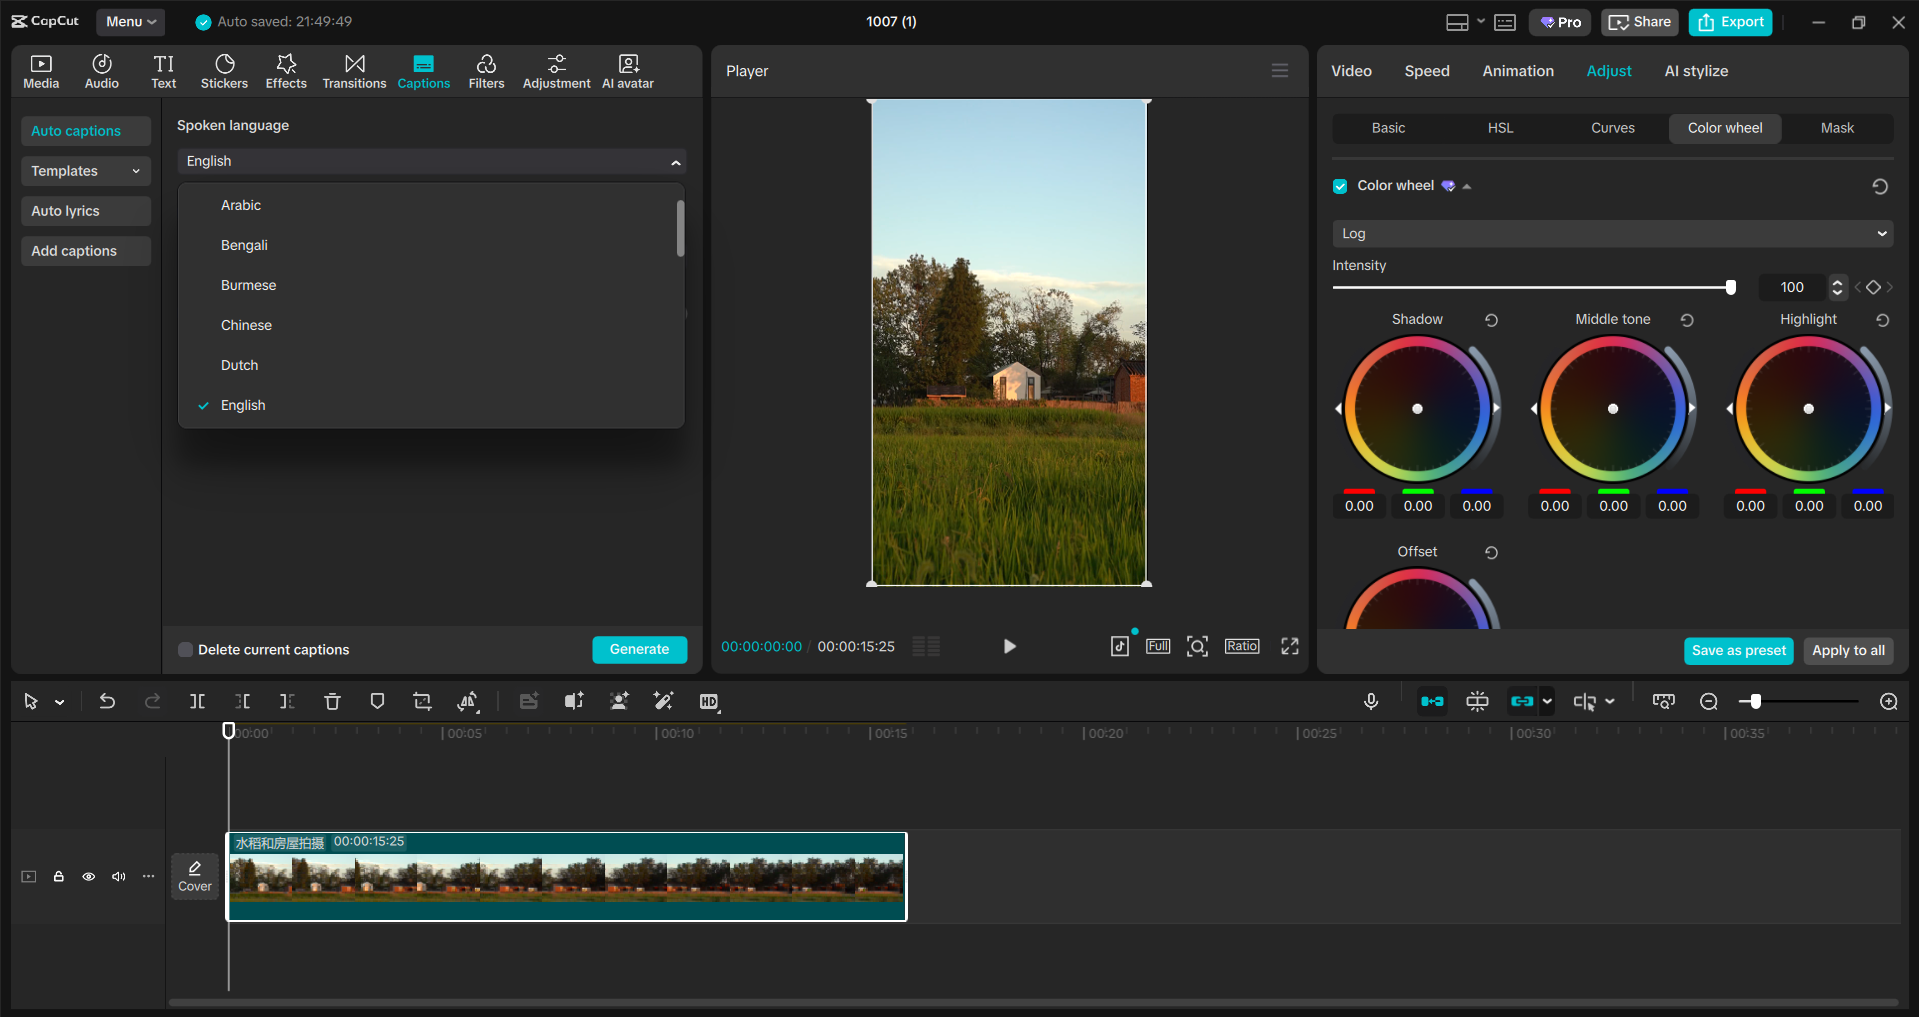1919x1017 pixels.
Task: Activate the voiceover microphone tool
Action: [1371, 701]
